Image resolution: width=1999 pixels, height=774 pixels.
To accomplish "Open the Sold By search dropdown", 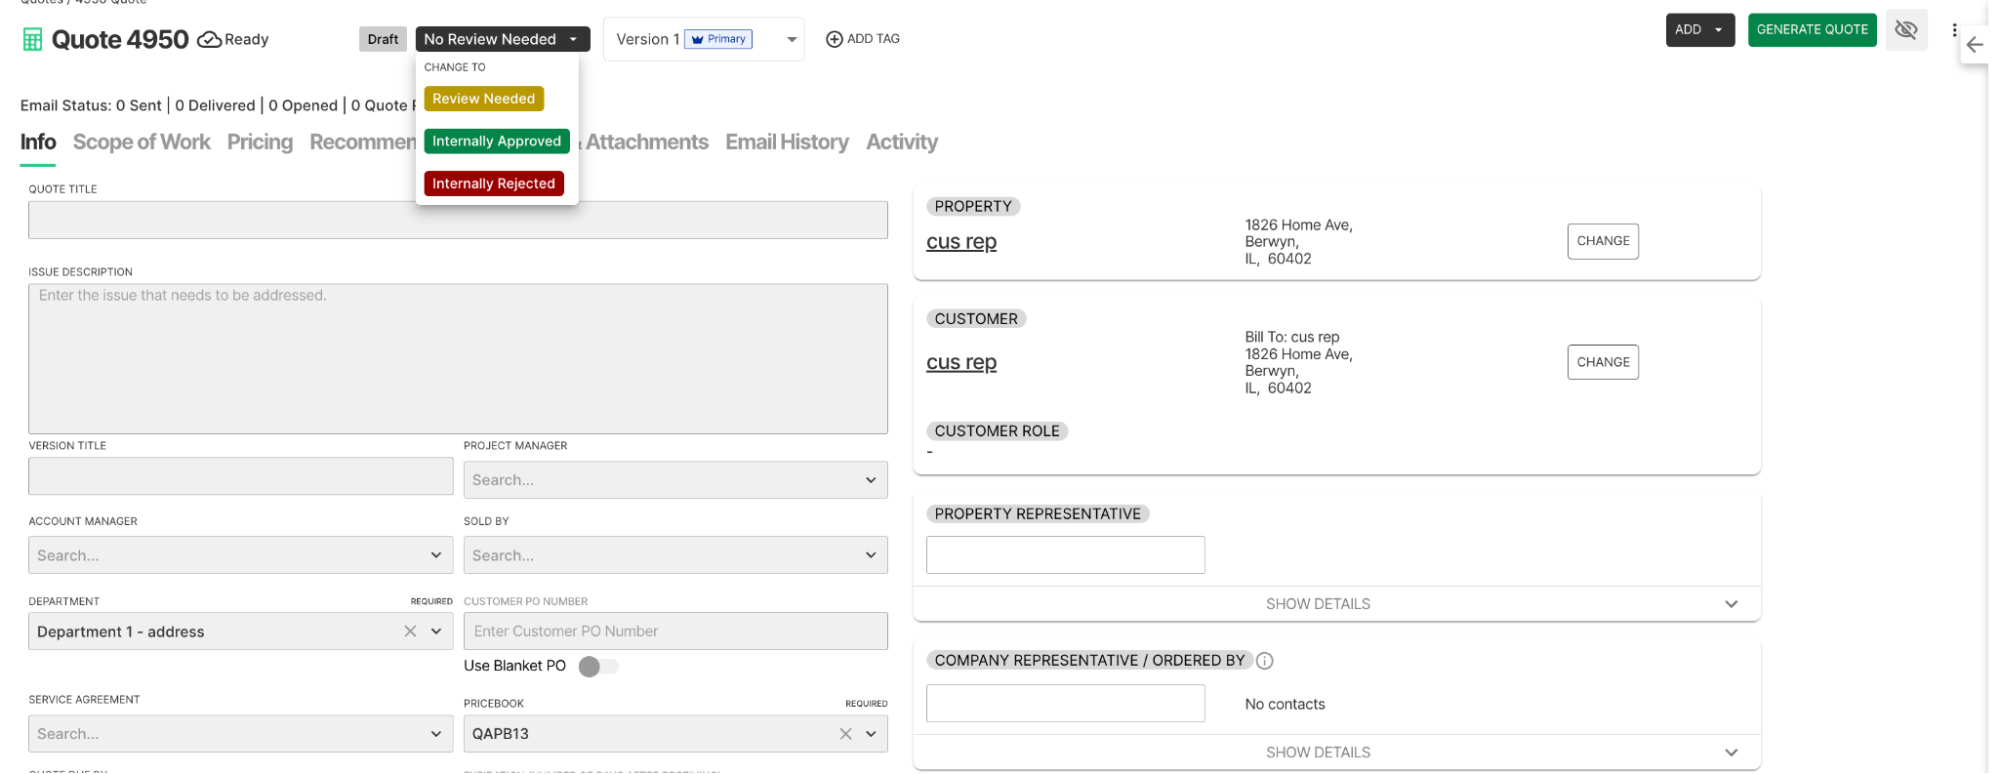I will click(675, 555).
